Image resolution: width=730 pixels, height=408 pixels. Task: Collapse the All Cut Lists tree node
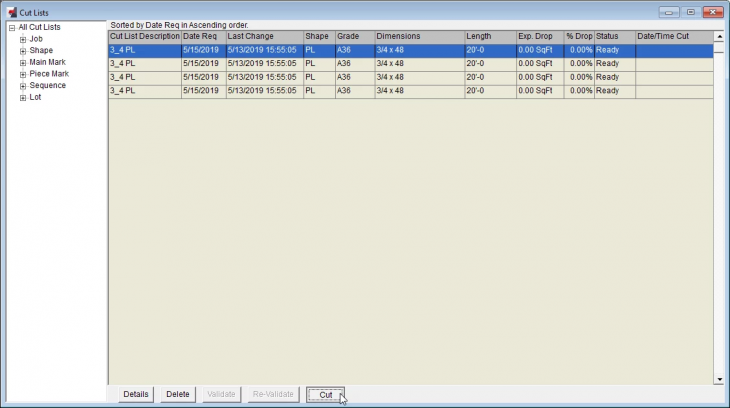click(x=12, y=28)
